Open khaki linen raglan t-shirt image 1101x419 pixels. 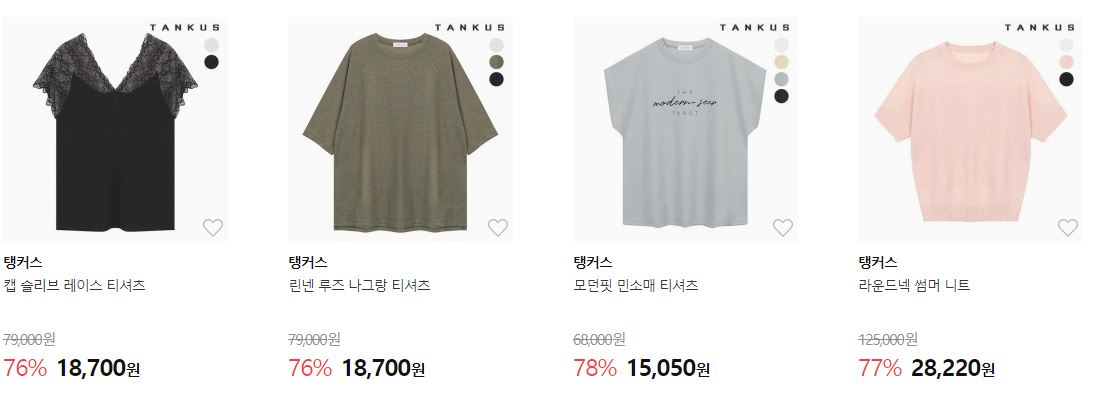tap(400, 130)
